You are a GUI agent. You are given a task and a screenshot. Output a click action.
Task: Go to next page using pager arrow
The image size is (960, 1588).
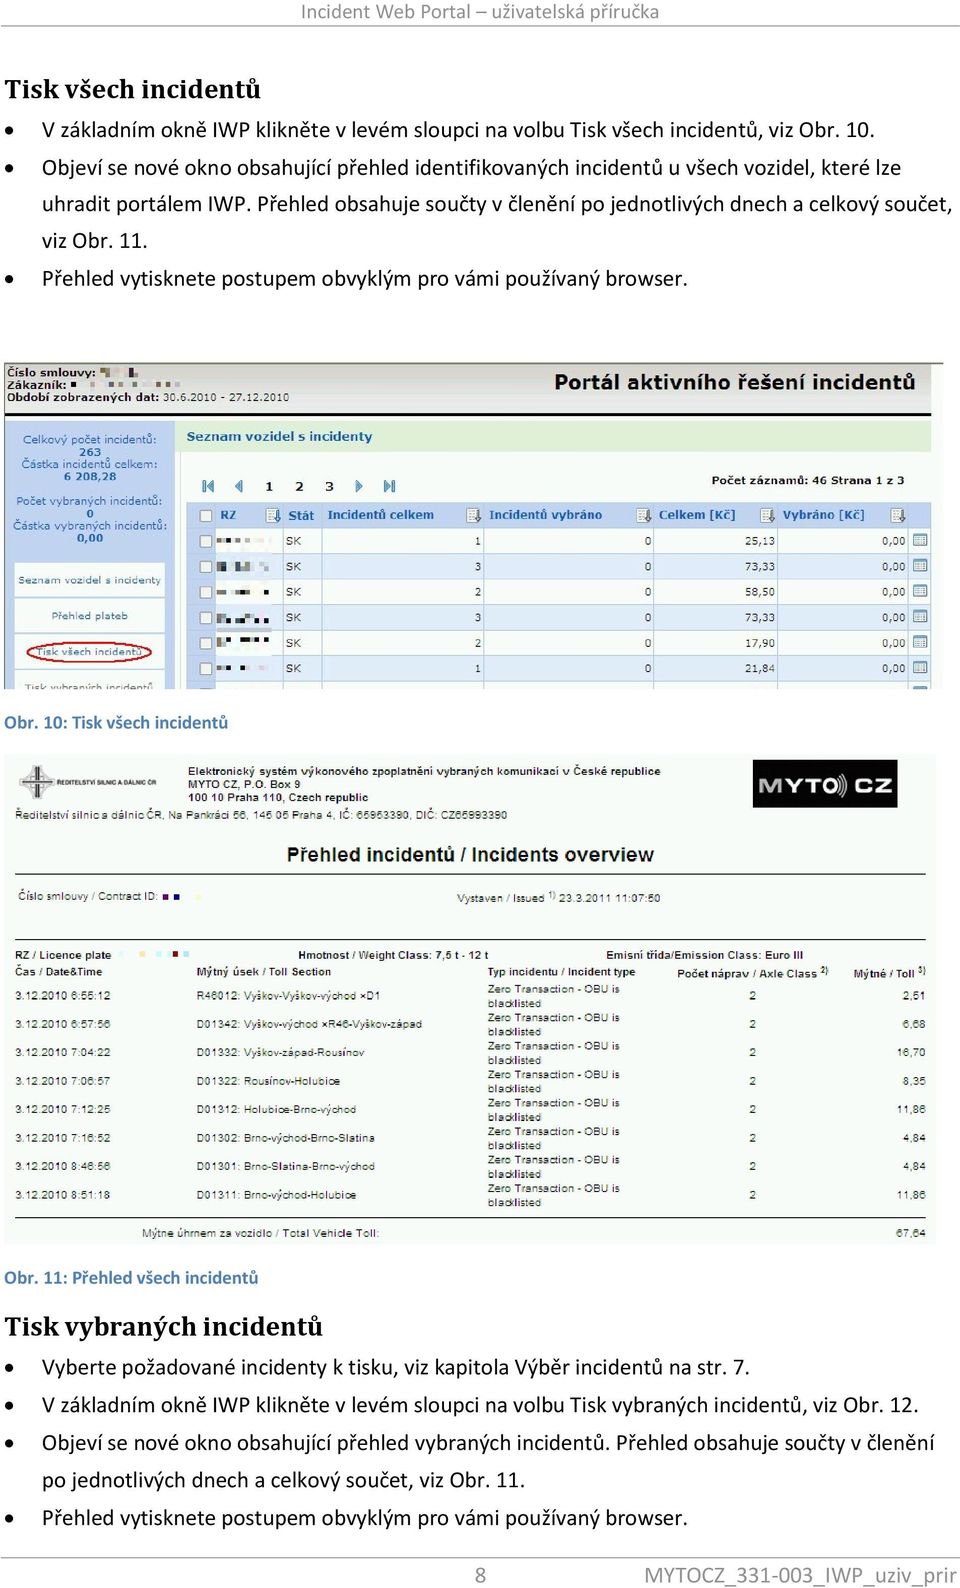(x=359, y=486)
